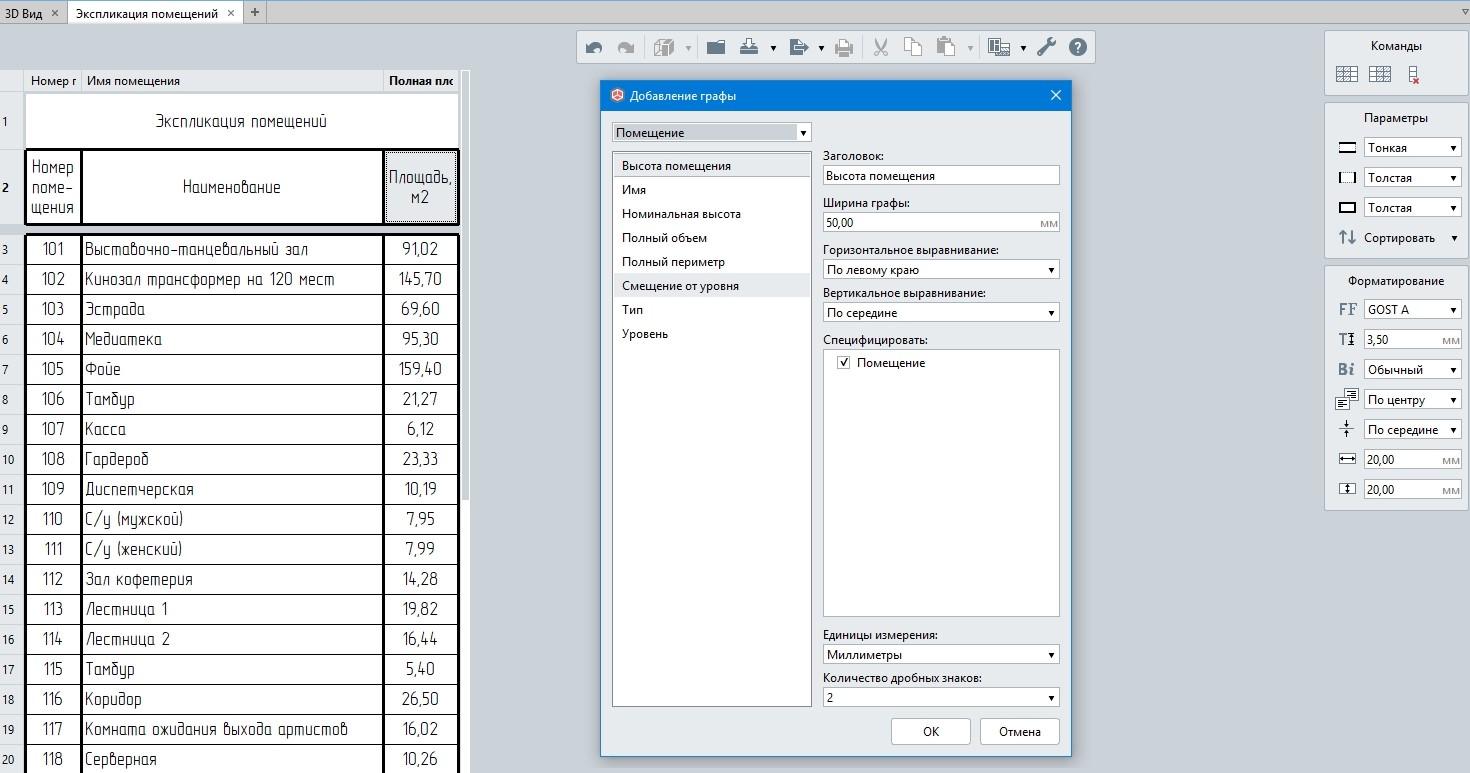Image resolution: width=1470 pixels, height=773 pixels.
Task: Uncheck the Помещение checkbox under Специфицировать
Action: tap(844, 363)
